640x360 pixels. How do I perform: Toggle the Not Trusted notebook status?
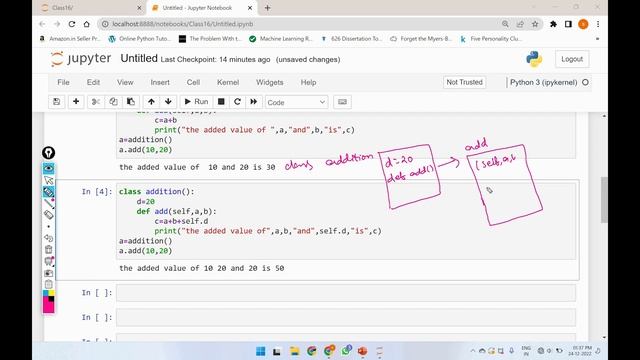464,82
